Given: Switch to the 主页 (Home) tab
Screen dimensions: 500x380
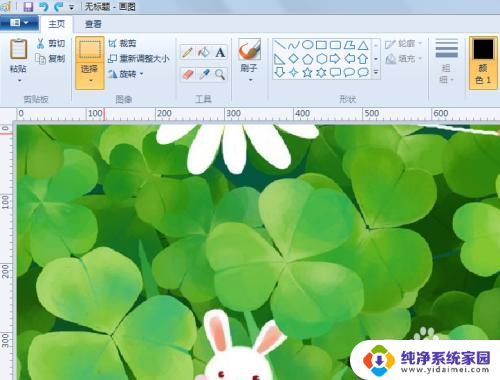Looking at the screenshot, I should (x=56, y=24).
